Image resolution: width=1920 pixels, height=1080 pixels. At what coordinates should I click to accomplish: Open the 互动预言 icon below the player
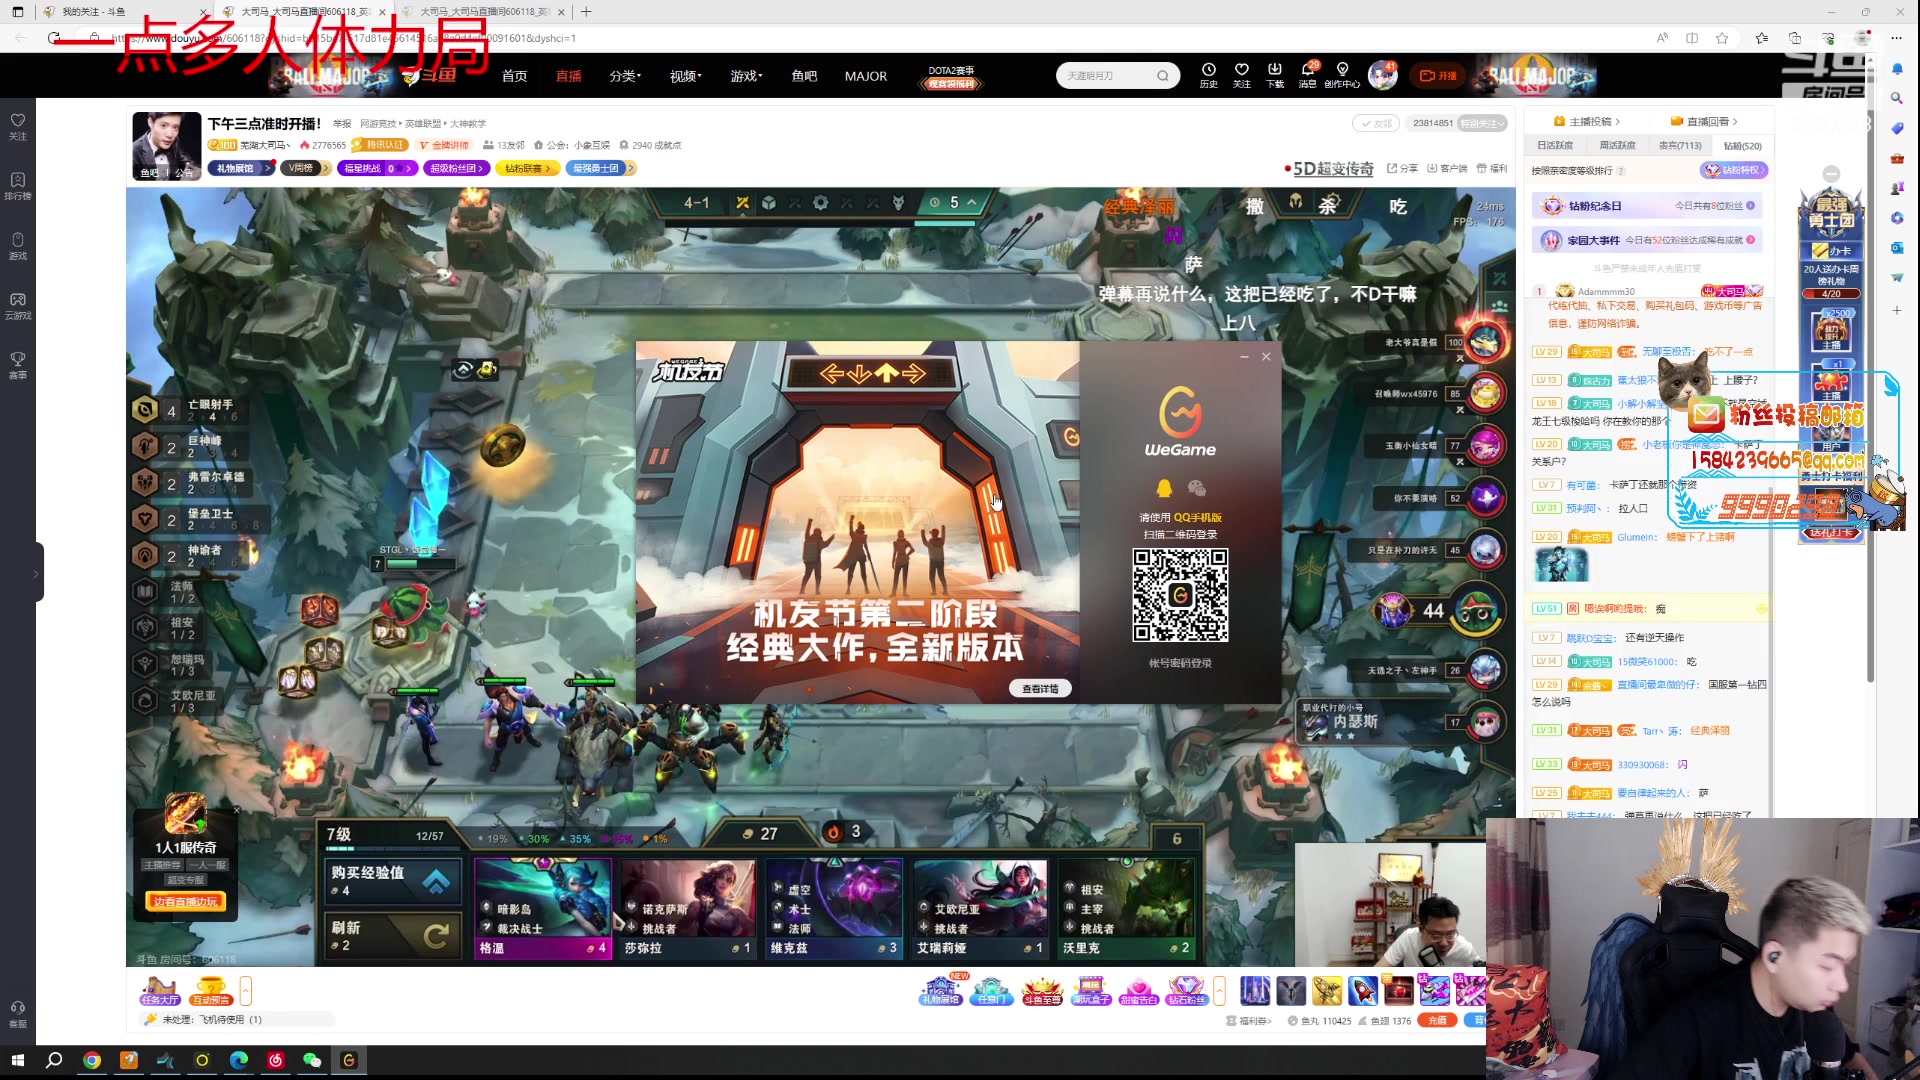tap(211, 991)
